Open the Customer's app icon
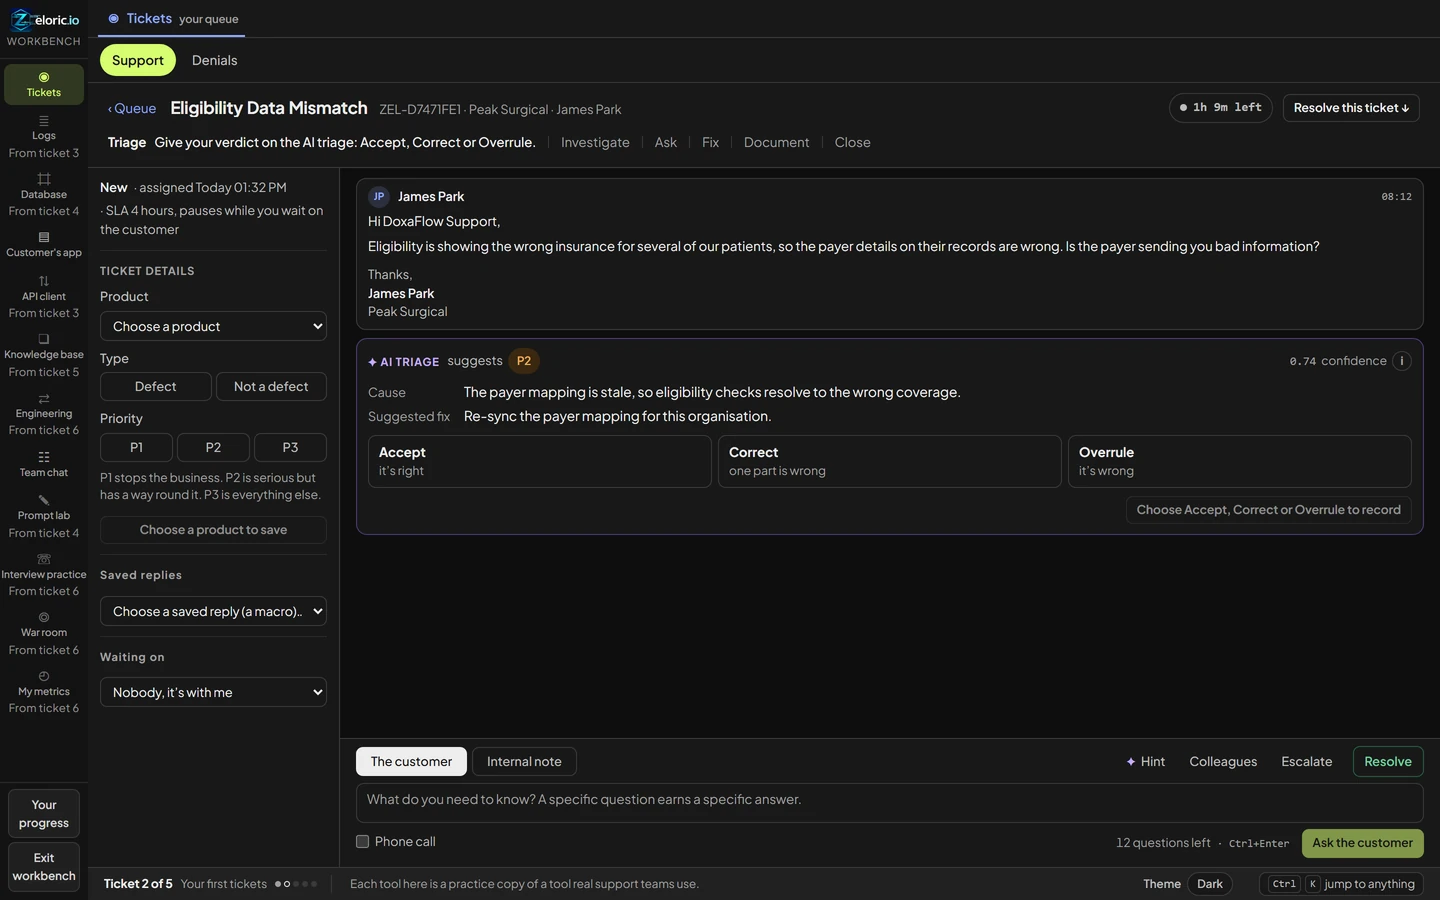1440x900 pixels. pyautogui.click(x=44, y=237)
